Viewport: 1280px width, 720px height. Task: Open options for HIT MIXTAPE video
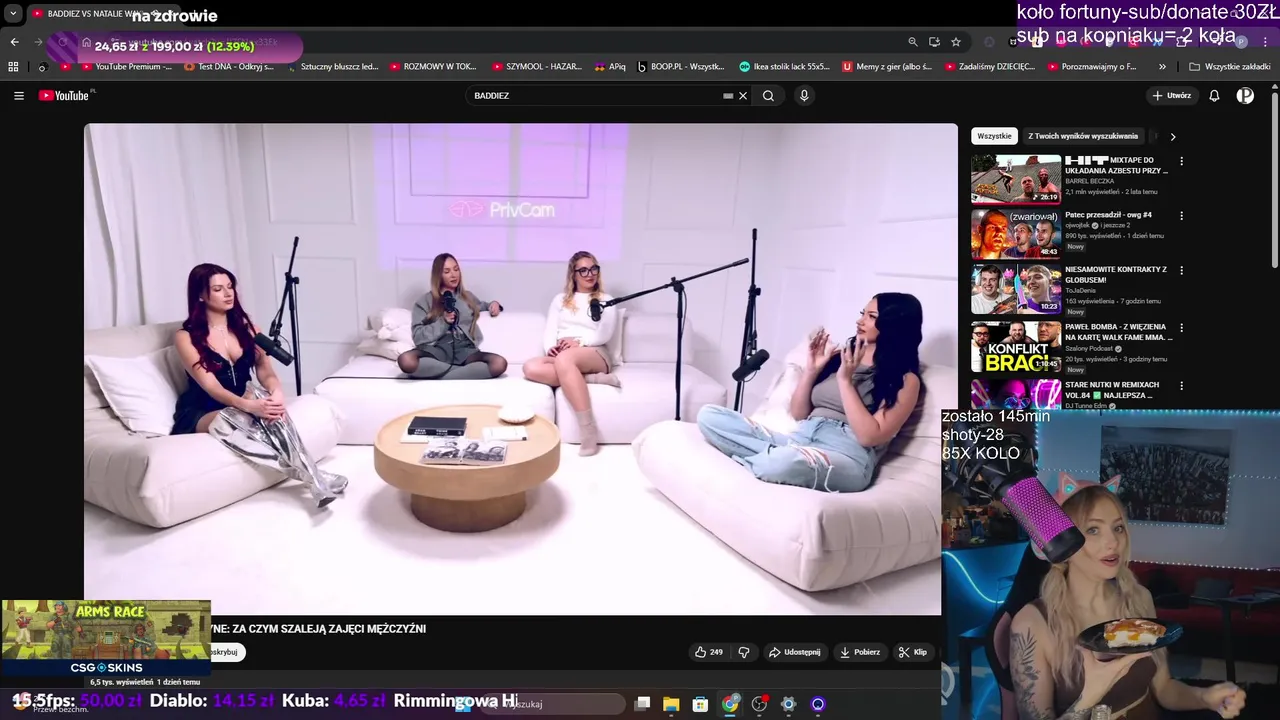pyautogui.click(x=1181, y=161)
